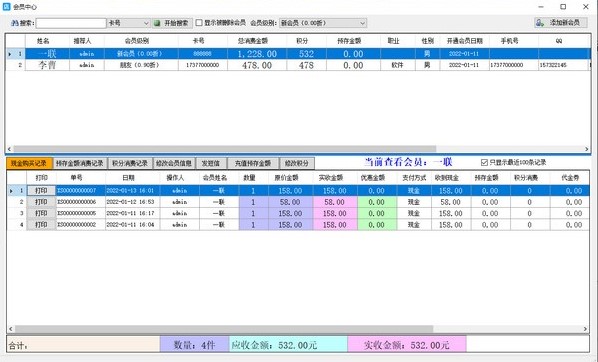Click the 总消费金额 column header

(x=253, y=41)
